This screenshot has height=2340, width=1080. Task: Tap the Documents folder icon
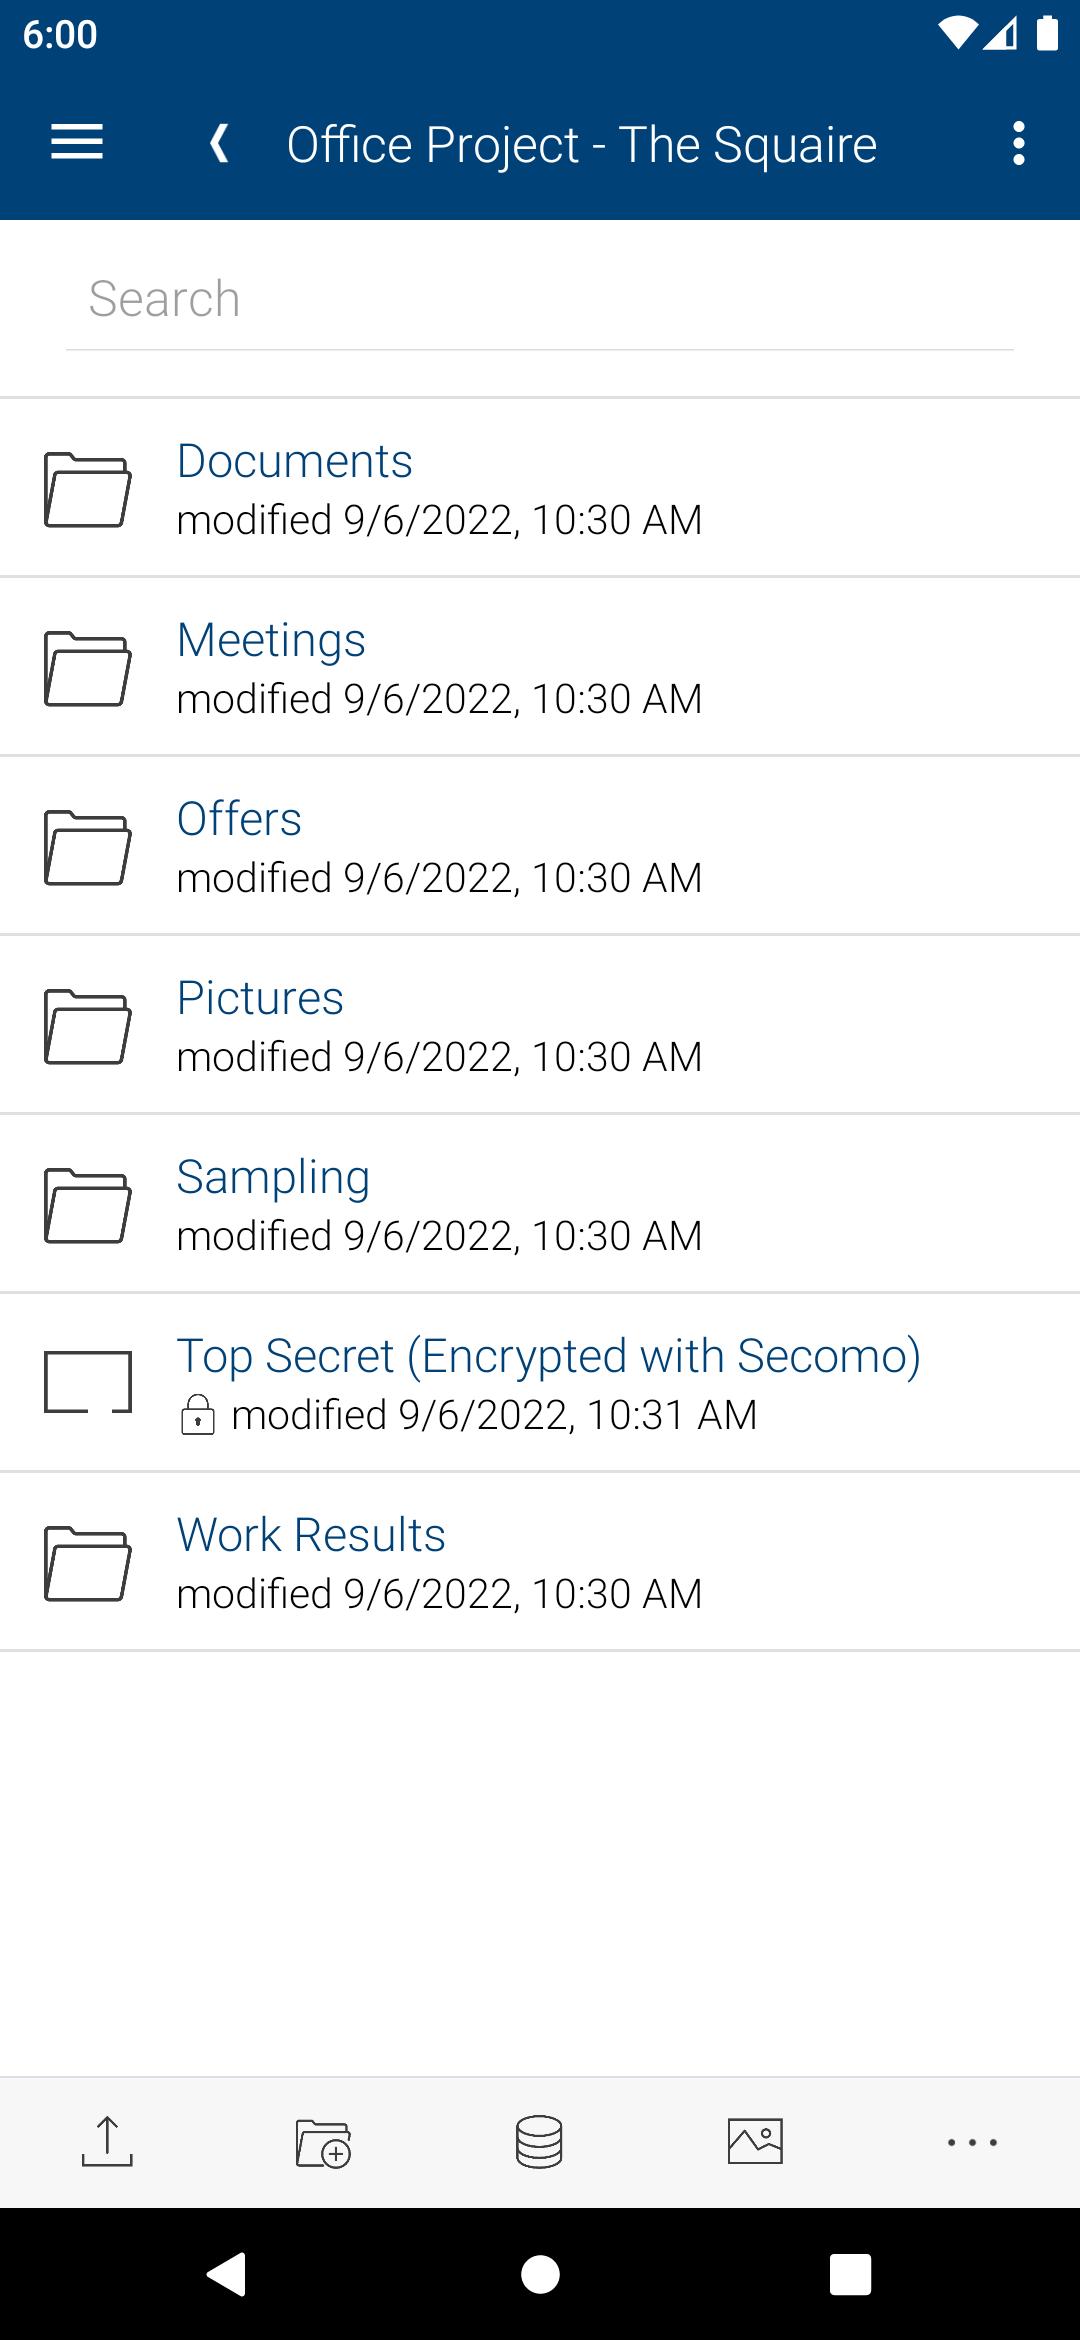tap(88, 489)
